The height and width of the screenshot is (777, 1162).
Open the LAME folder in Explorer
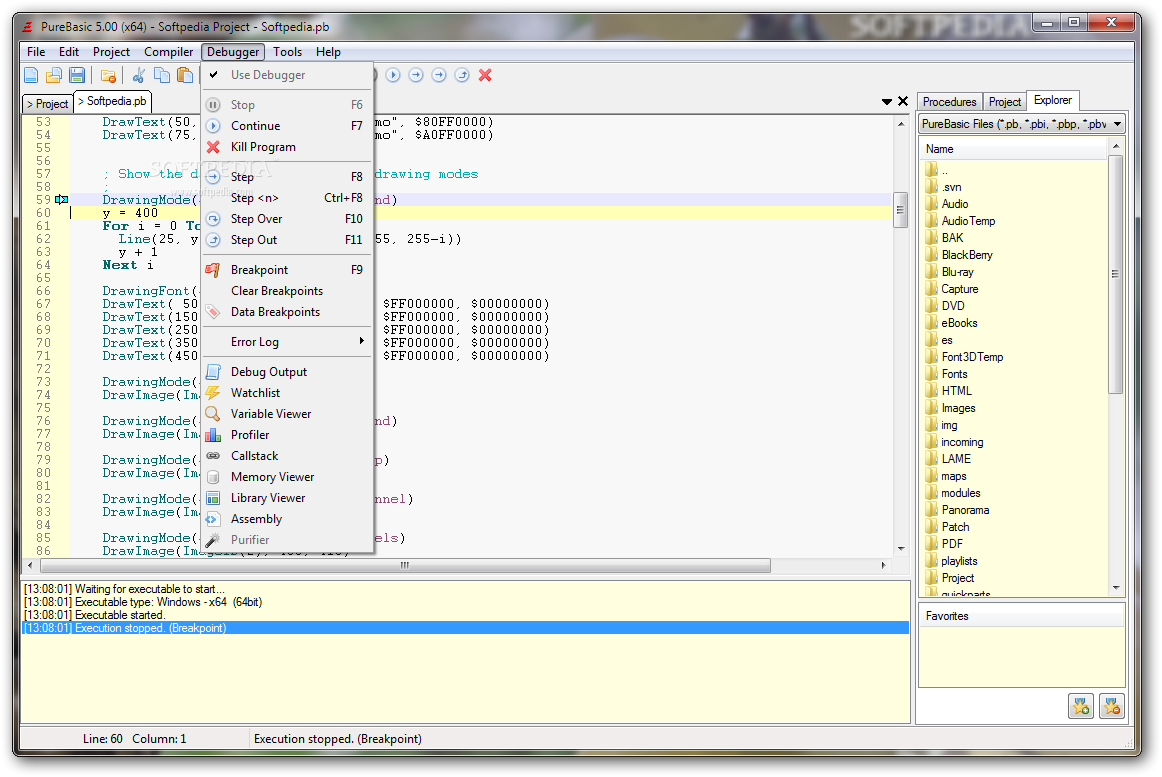coord(956,459)
